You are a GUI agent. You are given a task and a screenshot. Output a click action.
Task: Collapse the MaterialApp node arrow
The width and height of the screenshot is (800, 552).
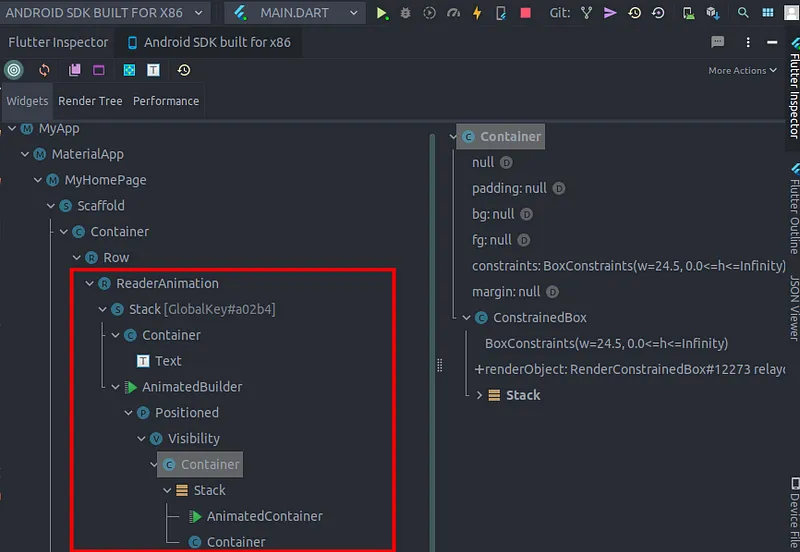coord(25,154)
